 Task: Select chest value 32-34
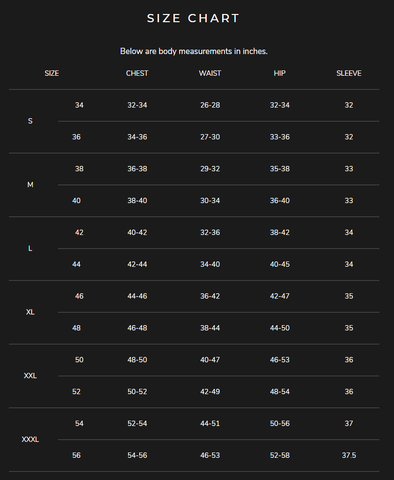(137, 105)
